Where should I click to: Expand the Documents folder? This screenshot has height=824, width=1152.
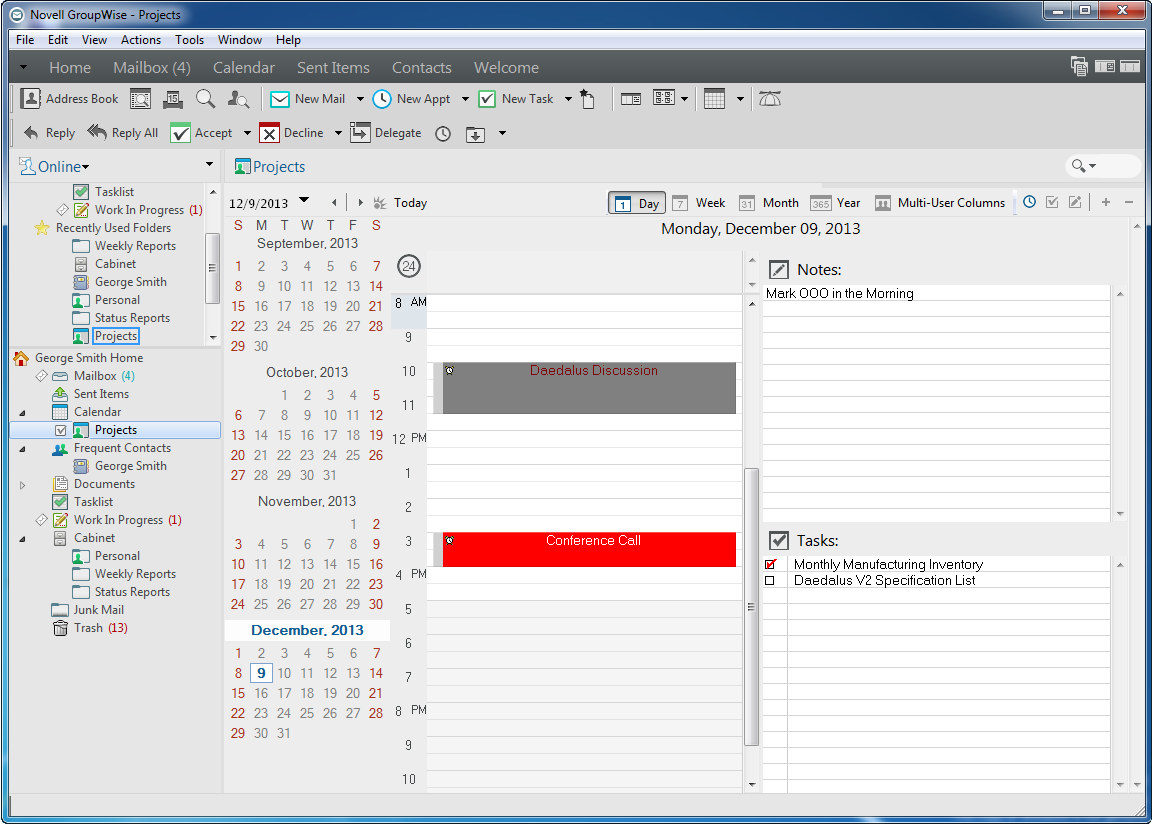coord(22,485)
